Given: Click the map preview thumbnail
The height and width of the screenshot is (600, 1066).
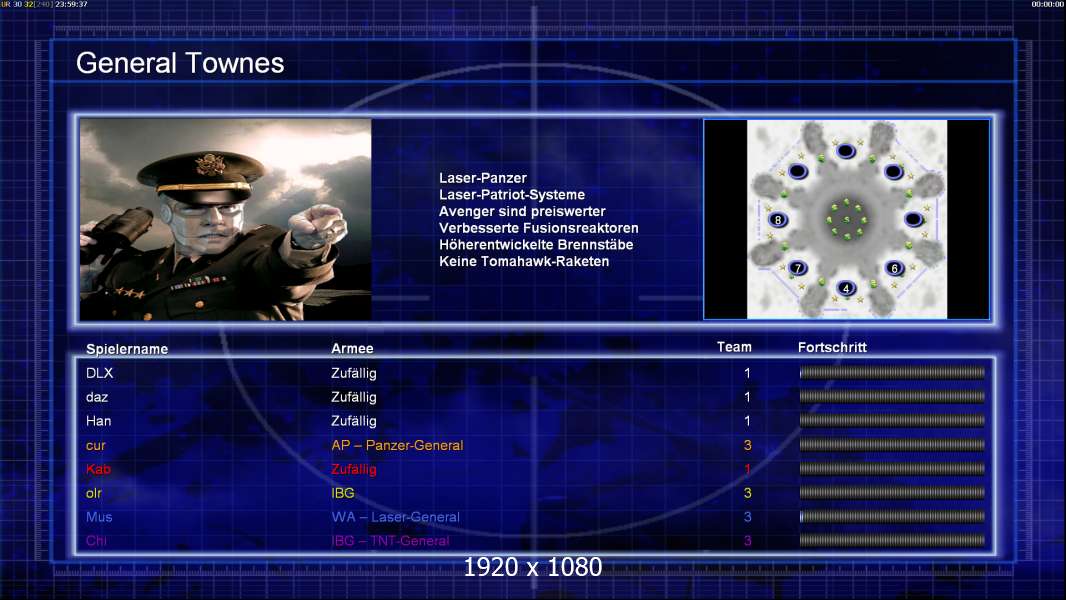Looking at the screenshot, I should 846,219.
